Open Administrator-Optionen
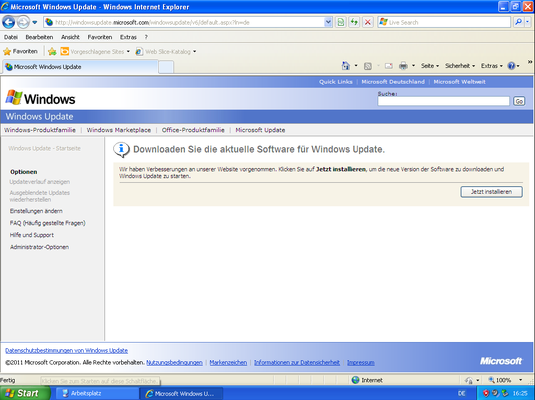 click(x=39, y=247)
